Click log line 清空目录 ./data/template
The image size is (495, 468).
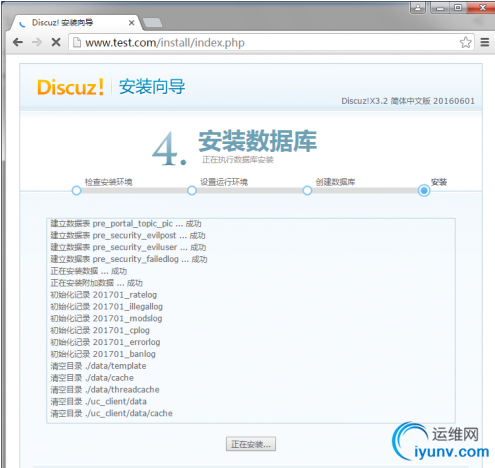click(98, 366)
